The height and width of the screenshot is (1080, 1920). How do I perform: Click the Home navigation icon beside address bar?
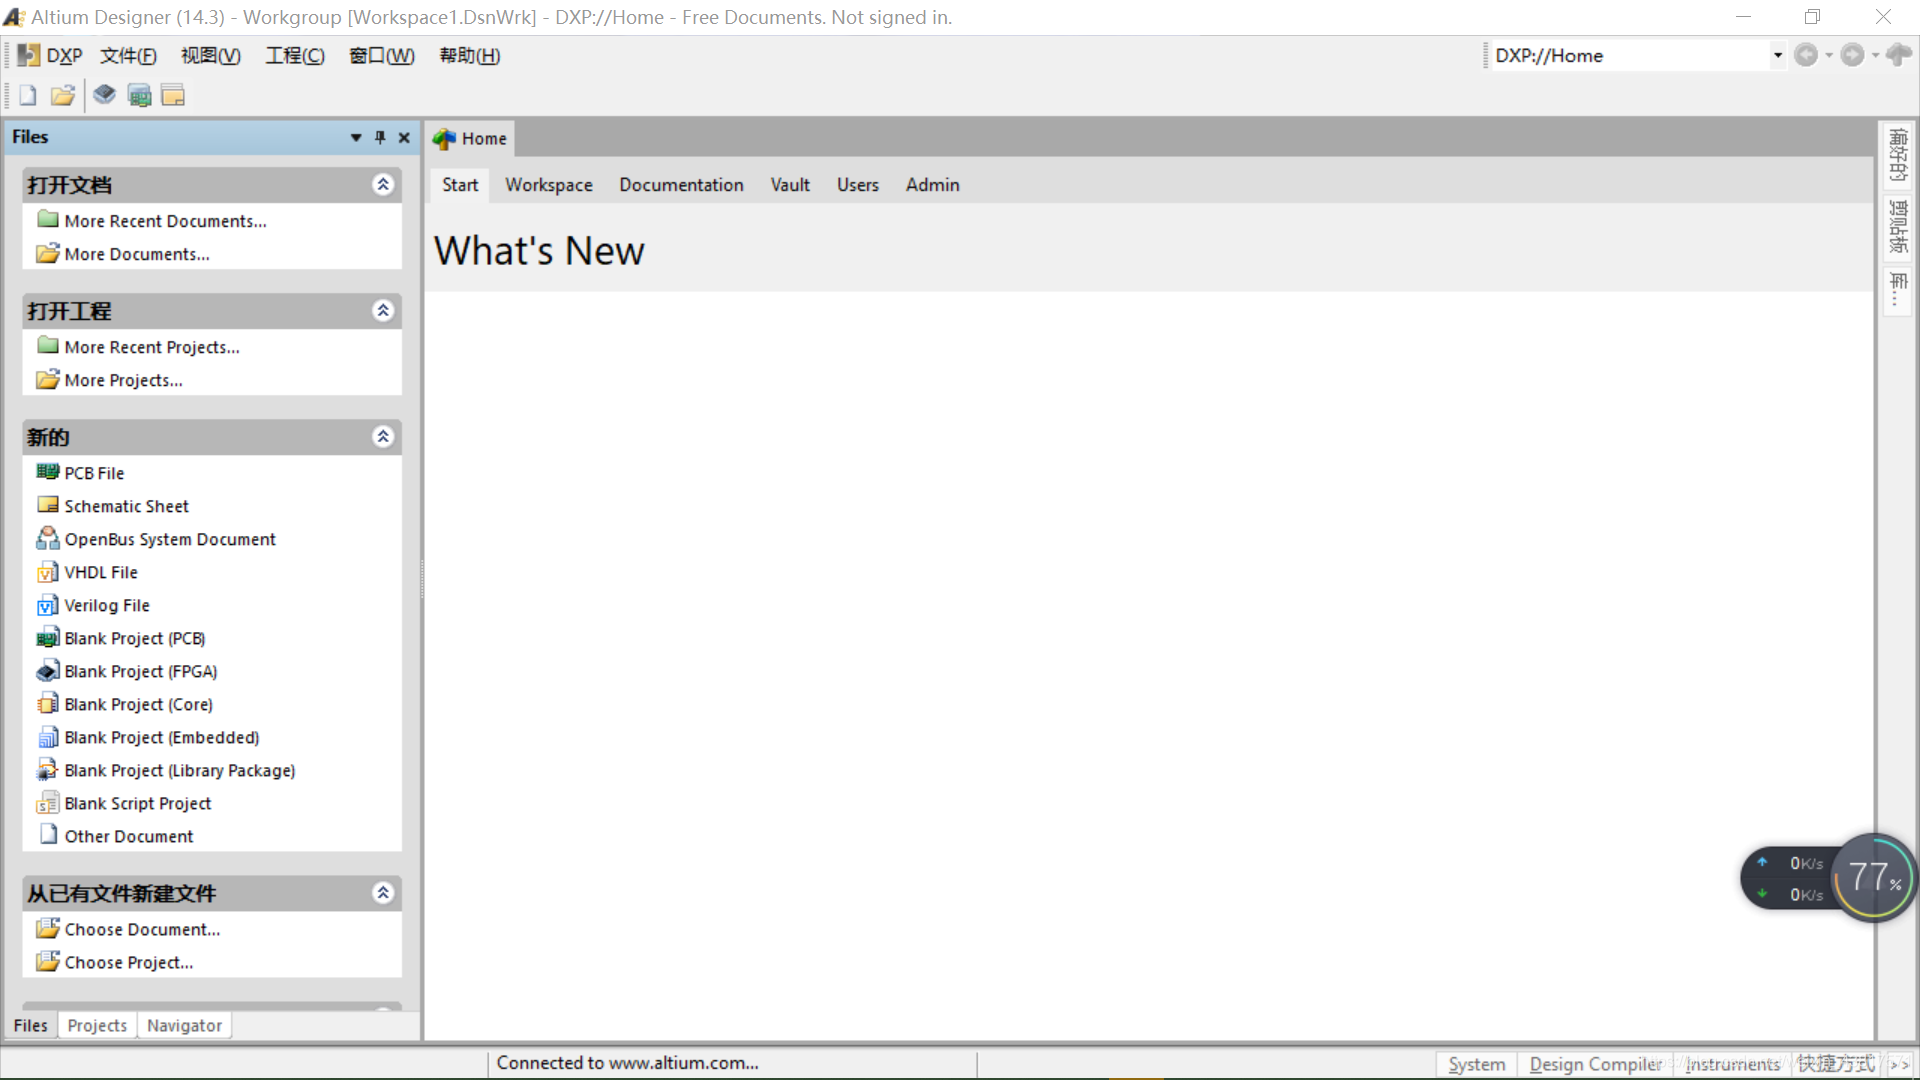(x=1898, y=56)
